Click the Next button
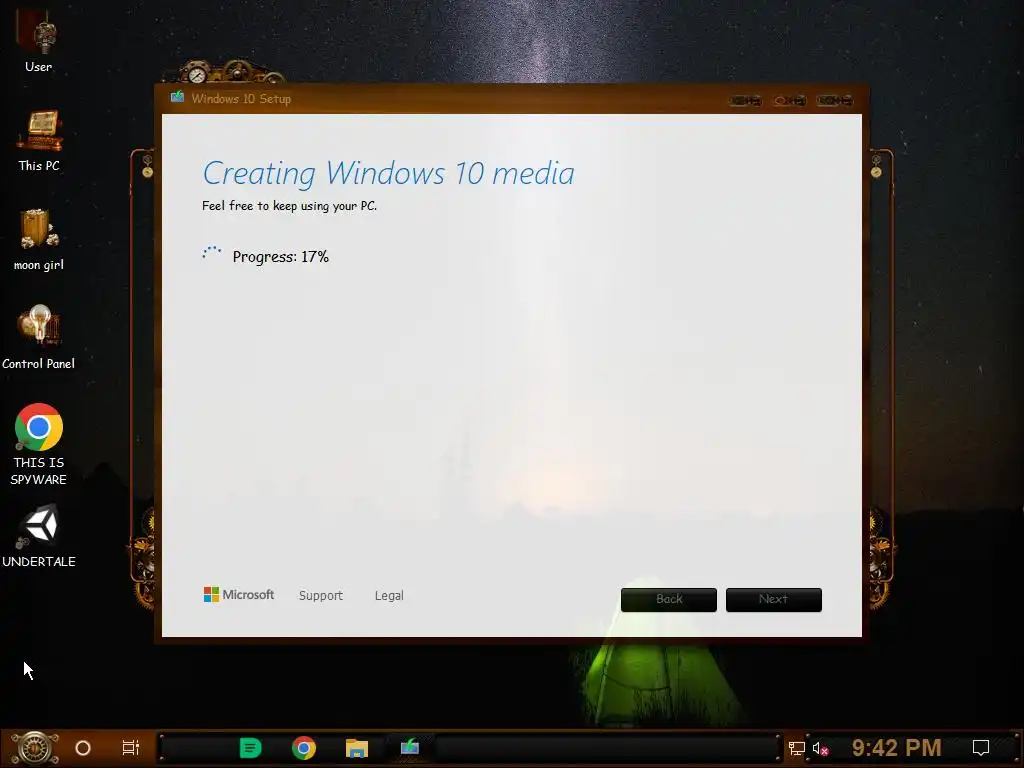 point(774,600)
